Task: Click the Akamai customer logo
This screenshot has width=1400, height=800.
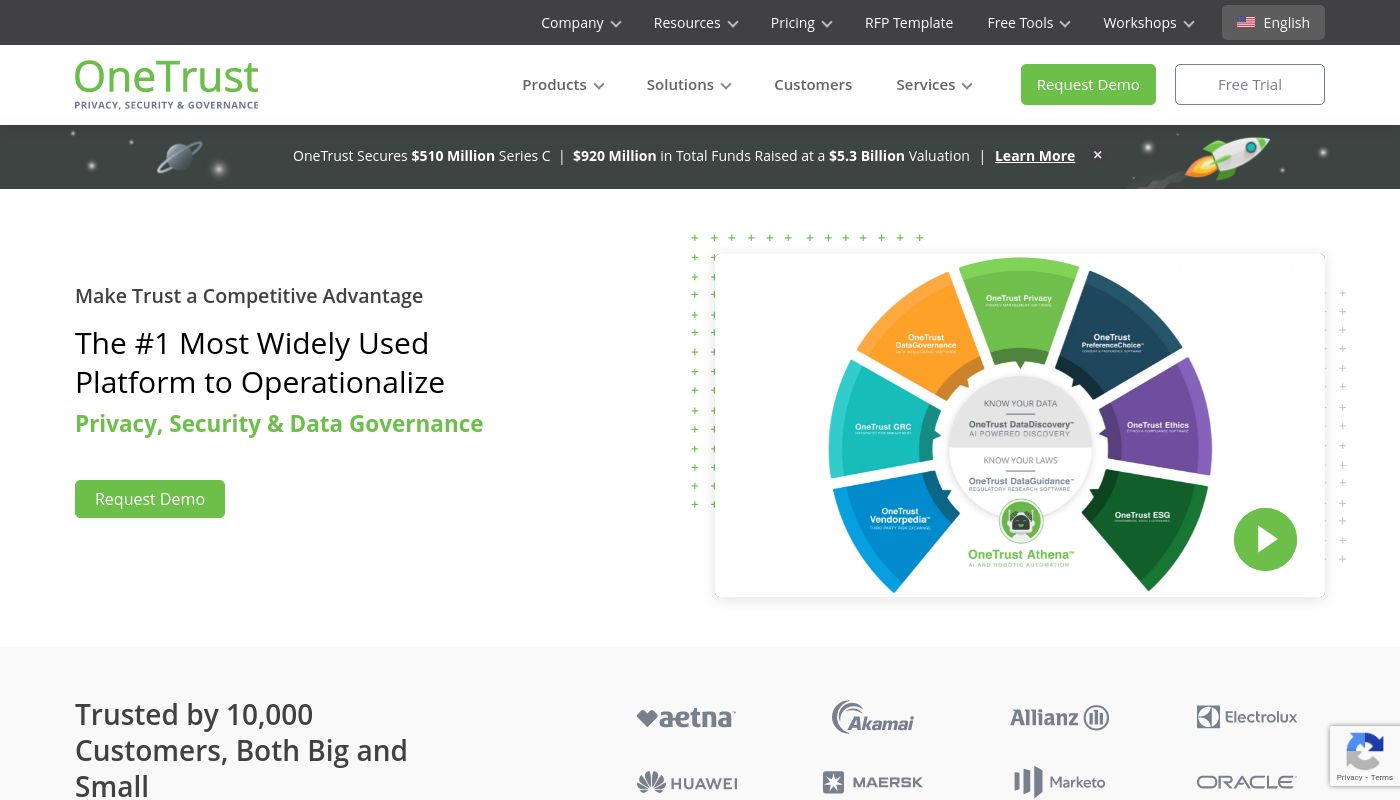Action: click(873, 717)
